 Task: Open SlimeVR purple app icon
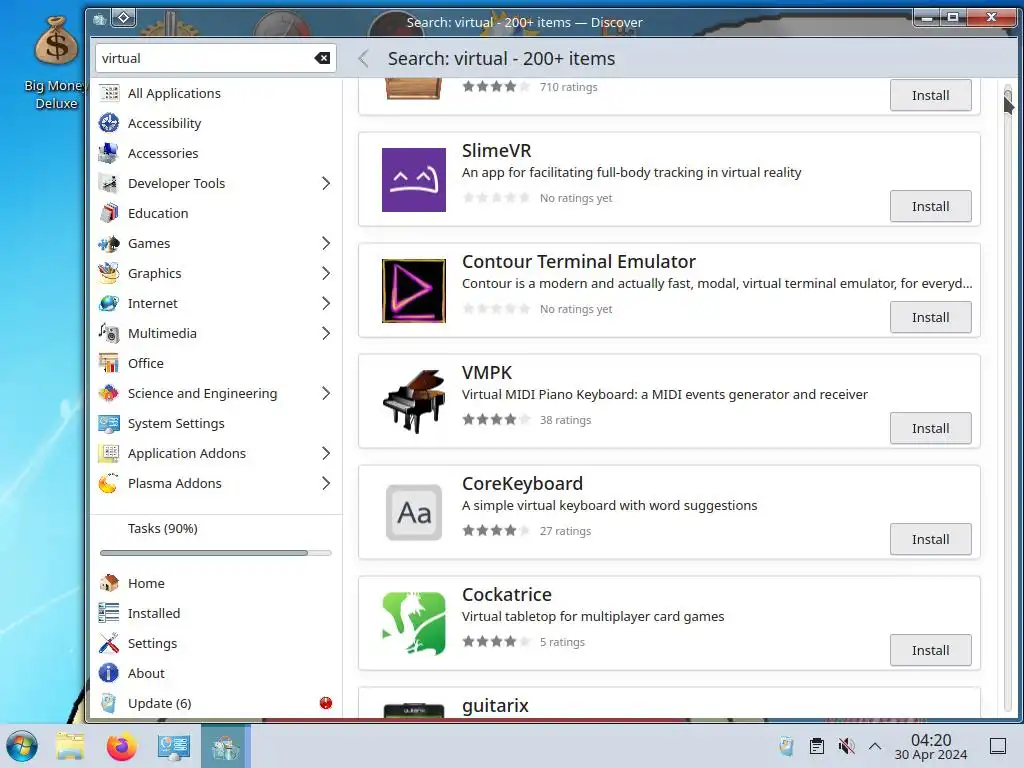413,180
